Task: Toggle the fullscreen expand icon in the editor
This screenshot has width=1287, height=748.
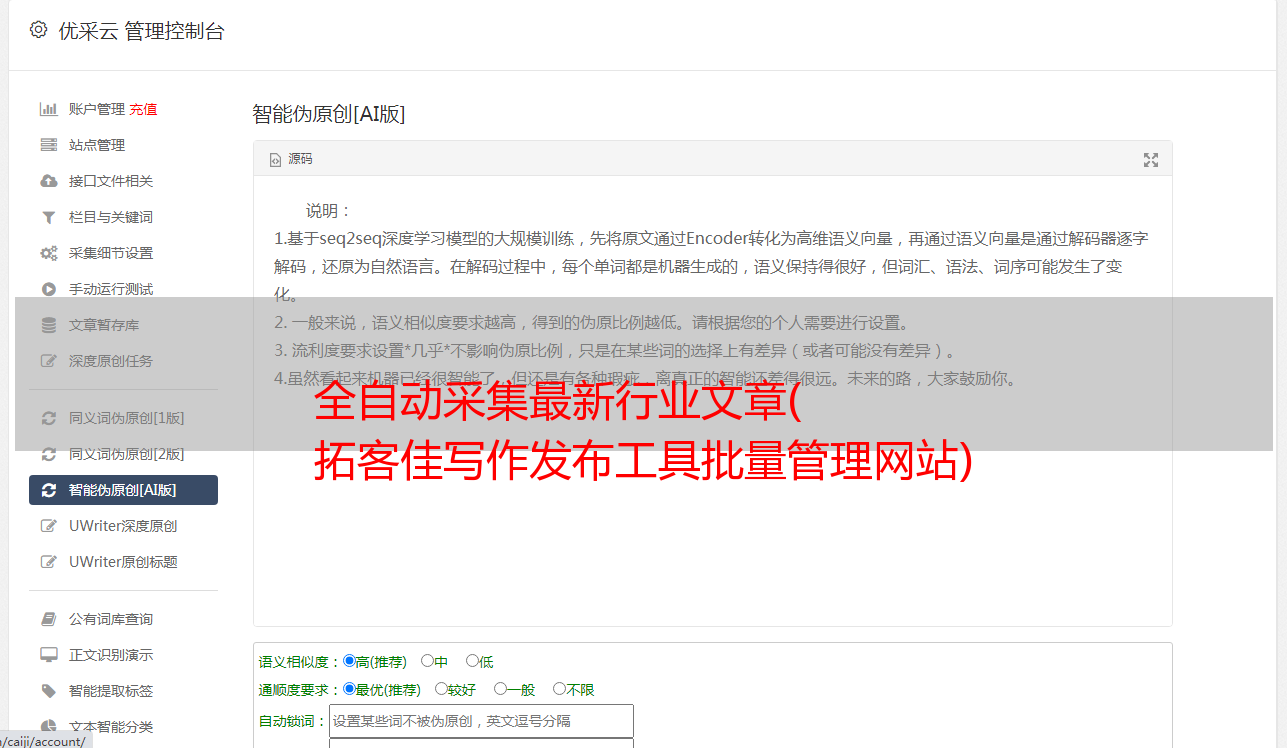Action: [1151, 160]
